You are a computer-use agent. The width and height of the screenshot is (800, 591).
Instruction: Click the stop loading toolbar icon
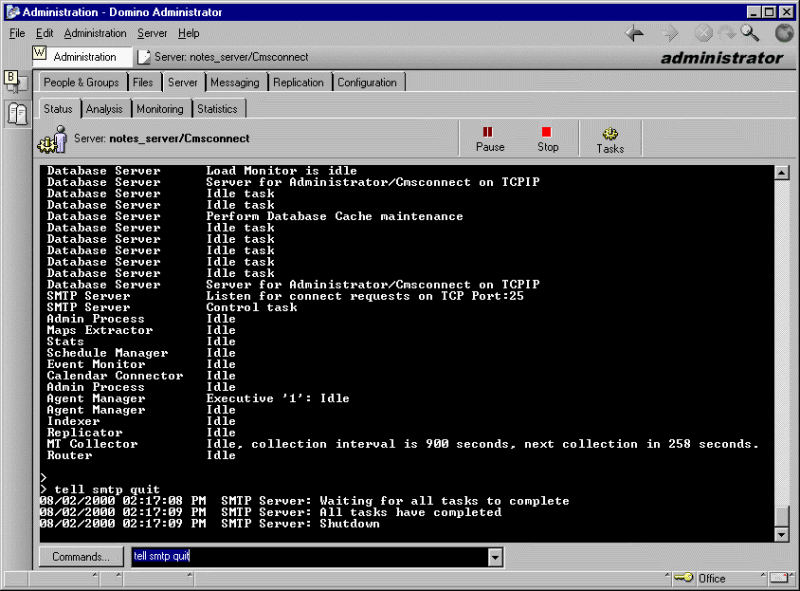[704, 34]
